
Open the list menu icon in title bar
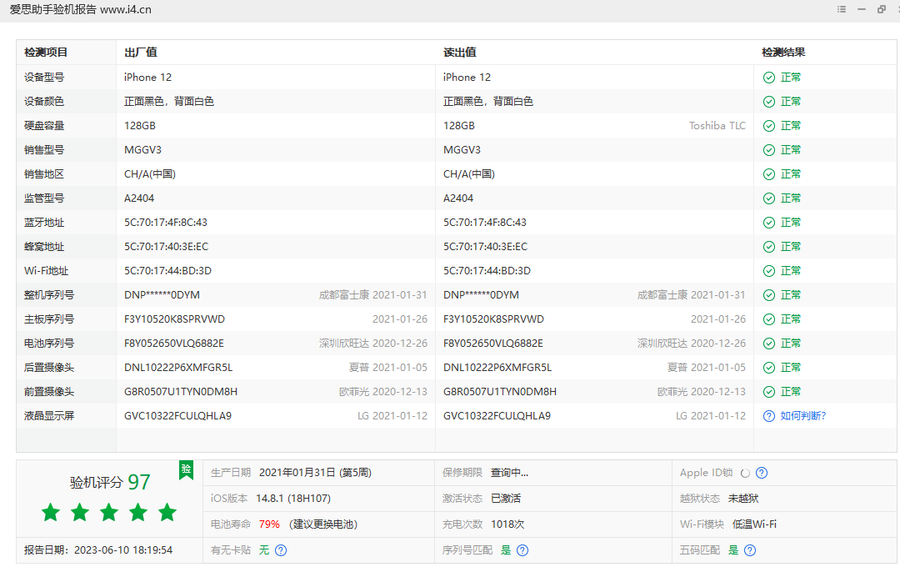(x=841, y=9)
